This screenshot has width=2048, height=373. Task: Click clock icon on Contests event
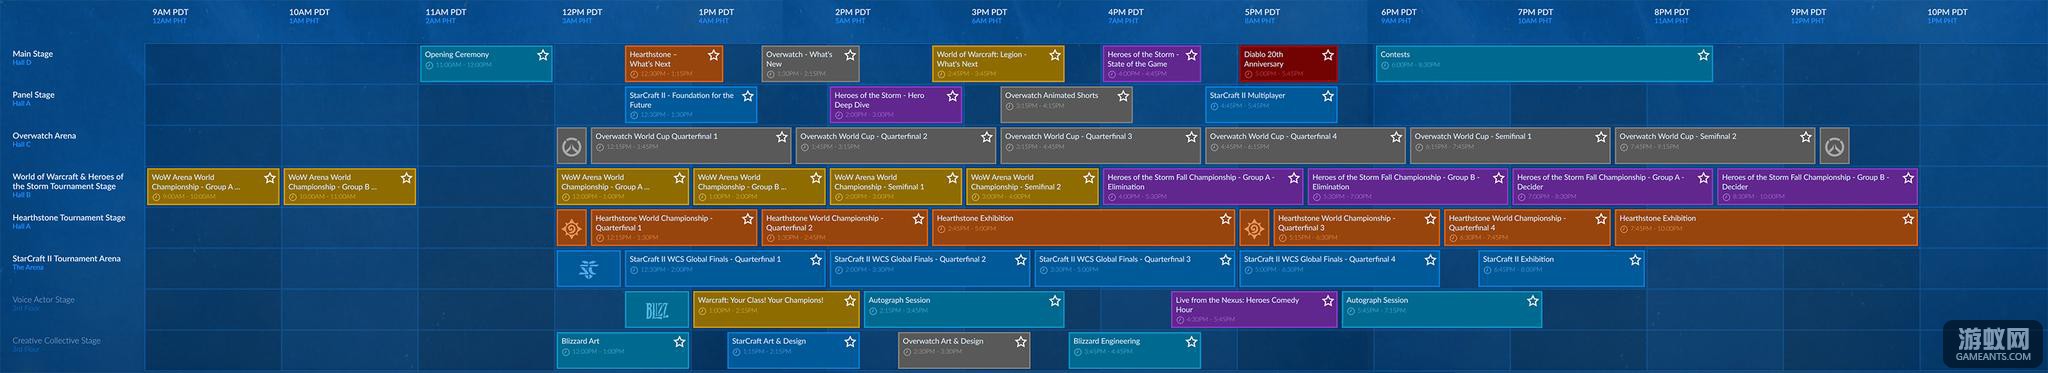(x=1385, y=65)
